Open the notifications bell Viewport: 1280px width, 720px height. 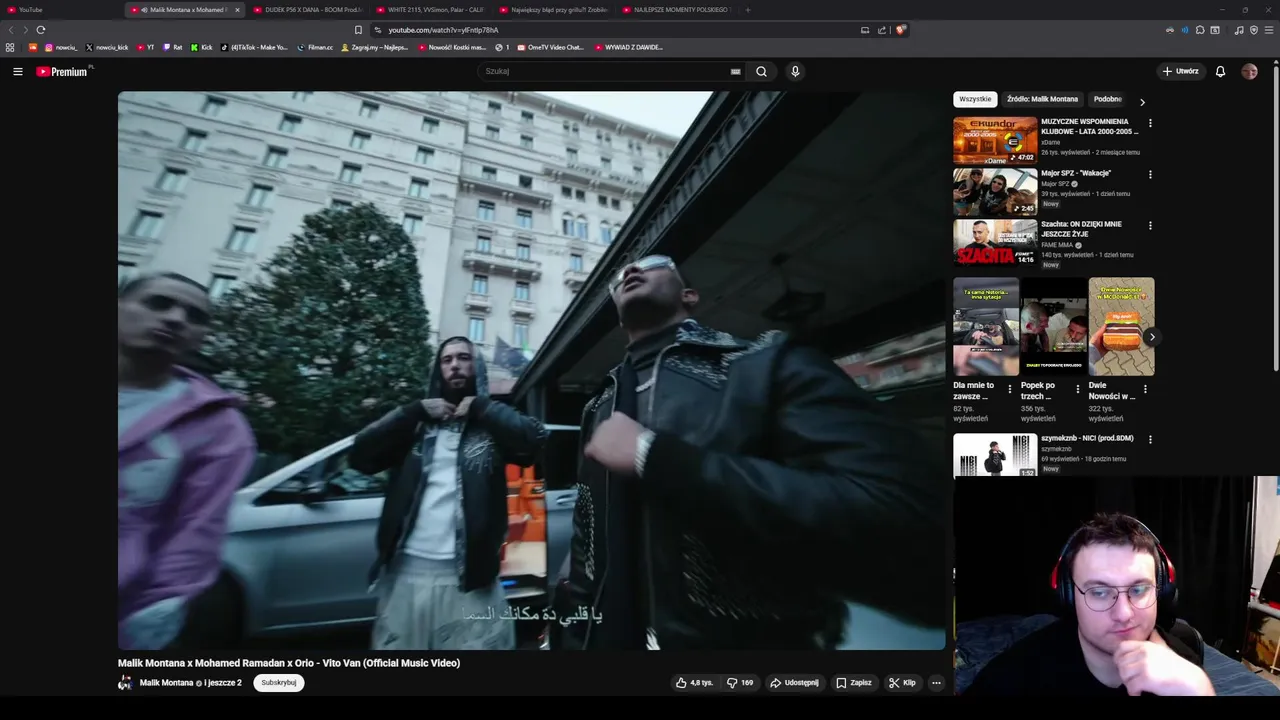coord(1220,71)
